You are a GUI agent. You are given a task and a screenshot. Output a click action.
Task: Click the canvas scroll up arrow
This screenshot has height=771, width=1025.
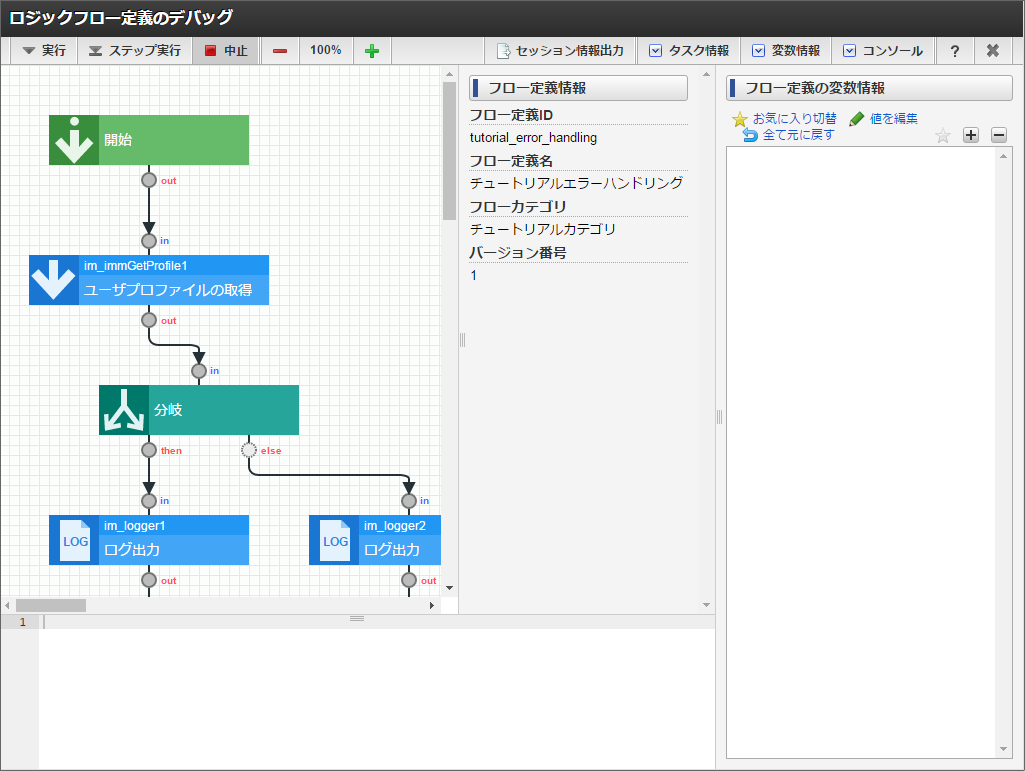point(449,75)
